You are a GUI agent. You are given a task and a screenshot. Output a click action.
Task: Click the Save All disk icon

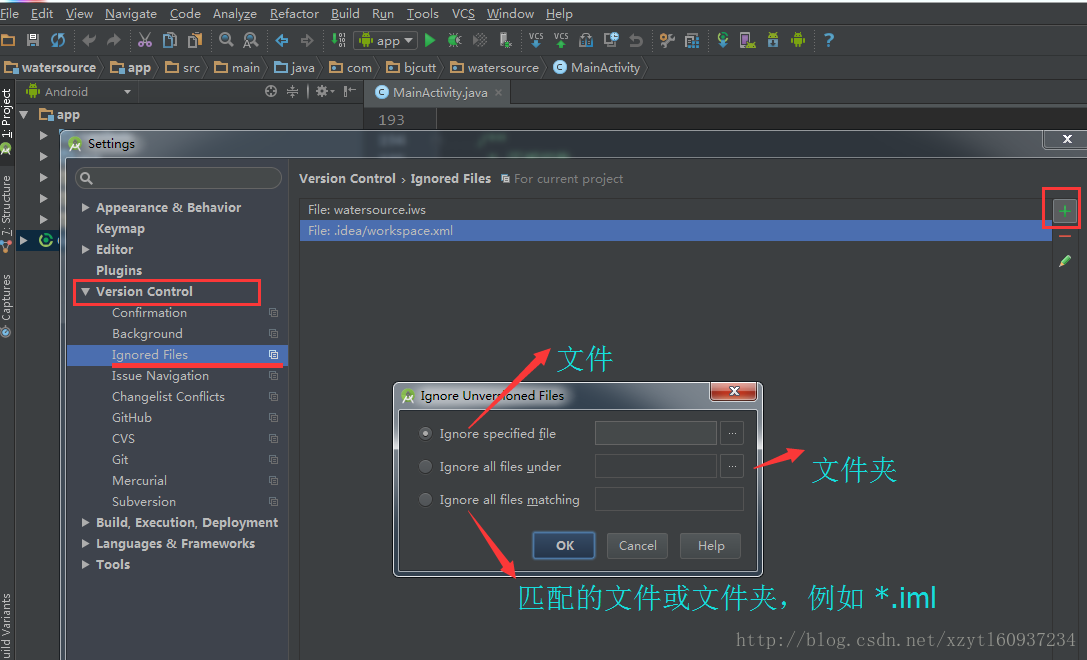(x=33, y=40)
